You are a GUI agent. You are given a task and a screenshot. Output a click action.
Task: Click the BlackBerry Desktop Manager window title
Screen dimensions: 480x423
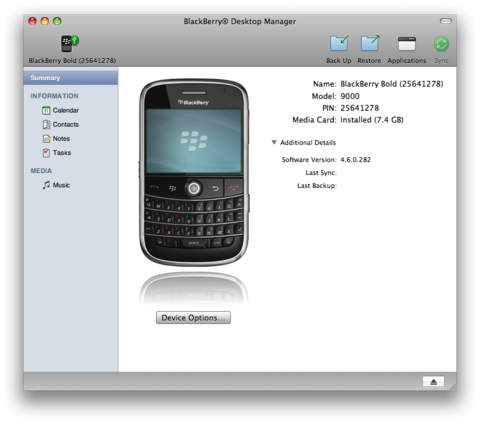tap(240, 21)
